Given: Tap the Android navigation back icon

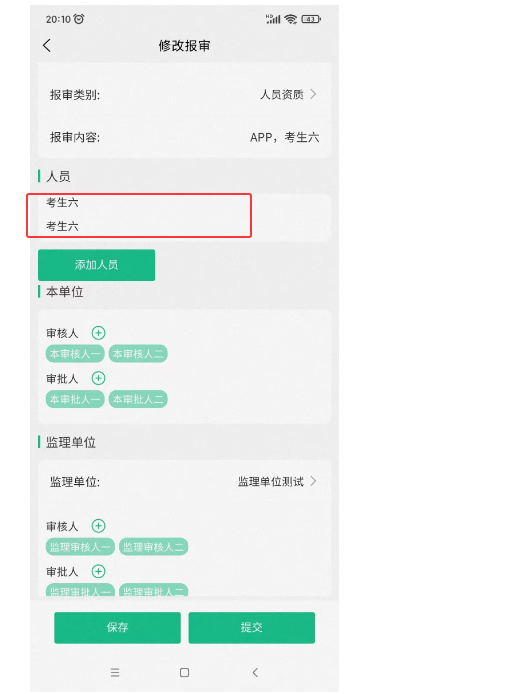Looking at the screenshot, I should 255,672.
